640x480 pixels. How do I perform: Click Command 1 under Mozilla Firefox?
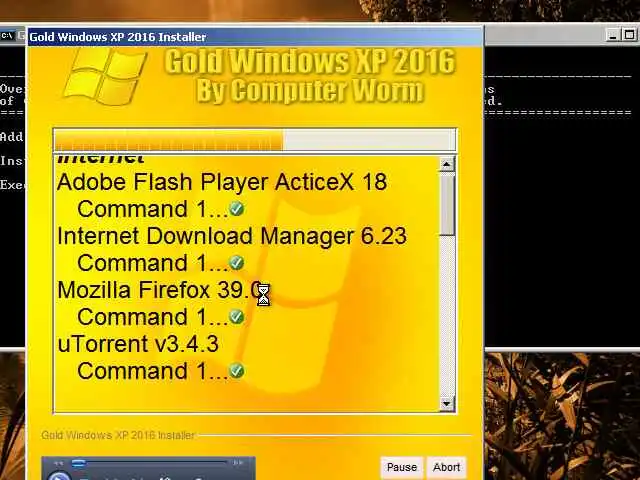point(152,317)
